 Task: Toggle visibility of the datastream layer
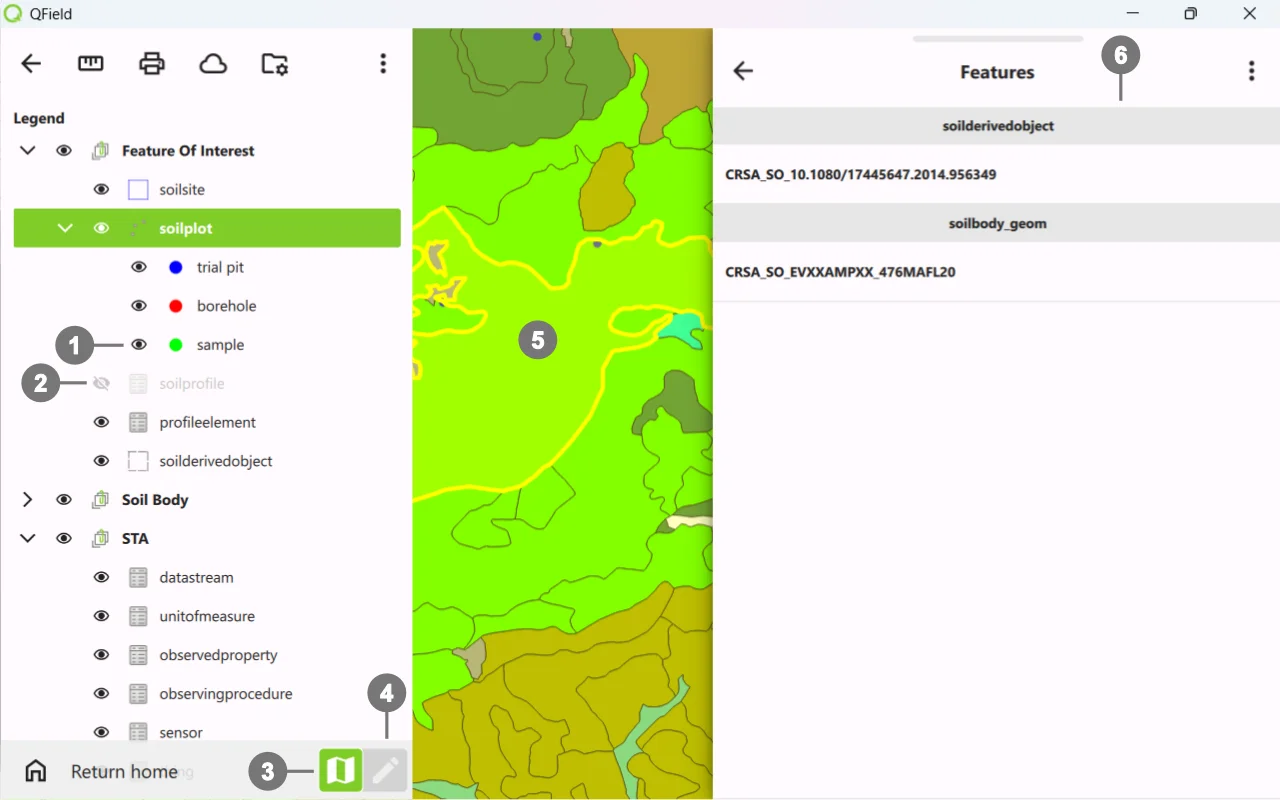coord(101,578)
